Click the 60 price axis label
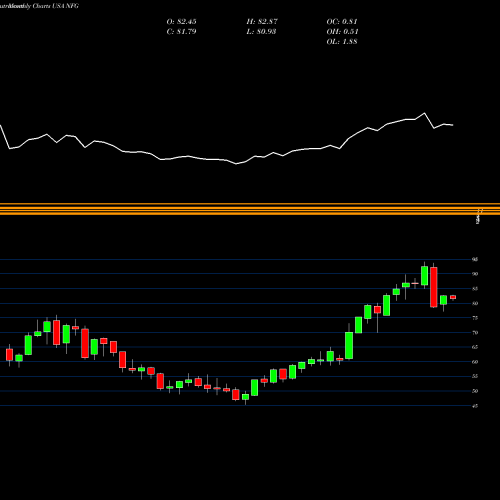 click(475, 362)
